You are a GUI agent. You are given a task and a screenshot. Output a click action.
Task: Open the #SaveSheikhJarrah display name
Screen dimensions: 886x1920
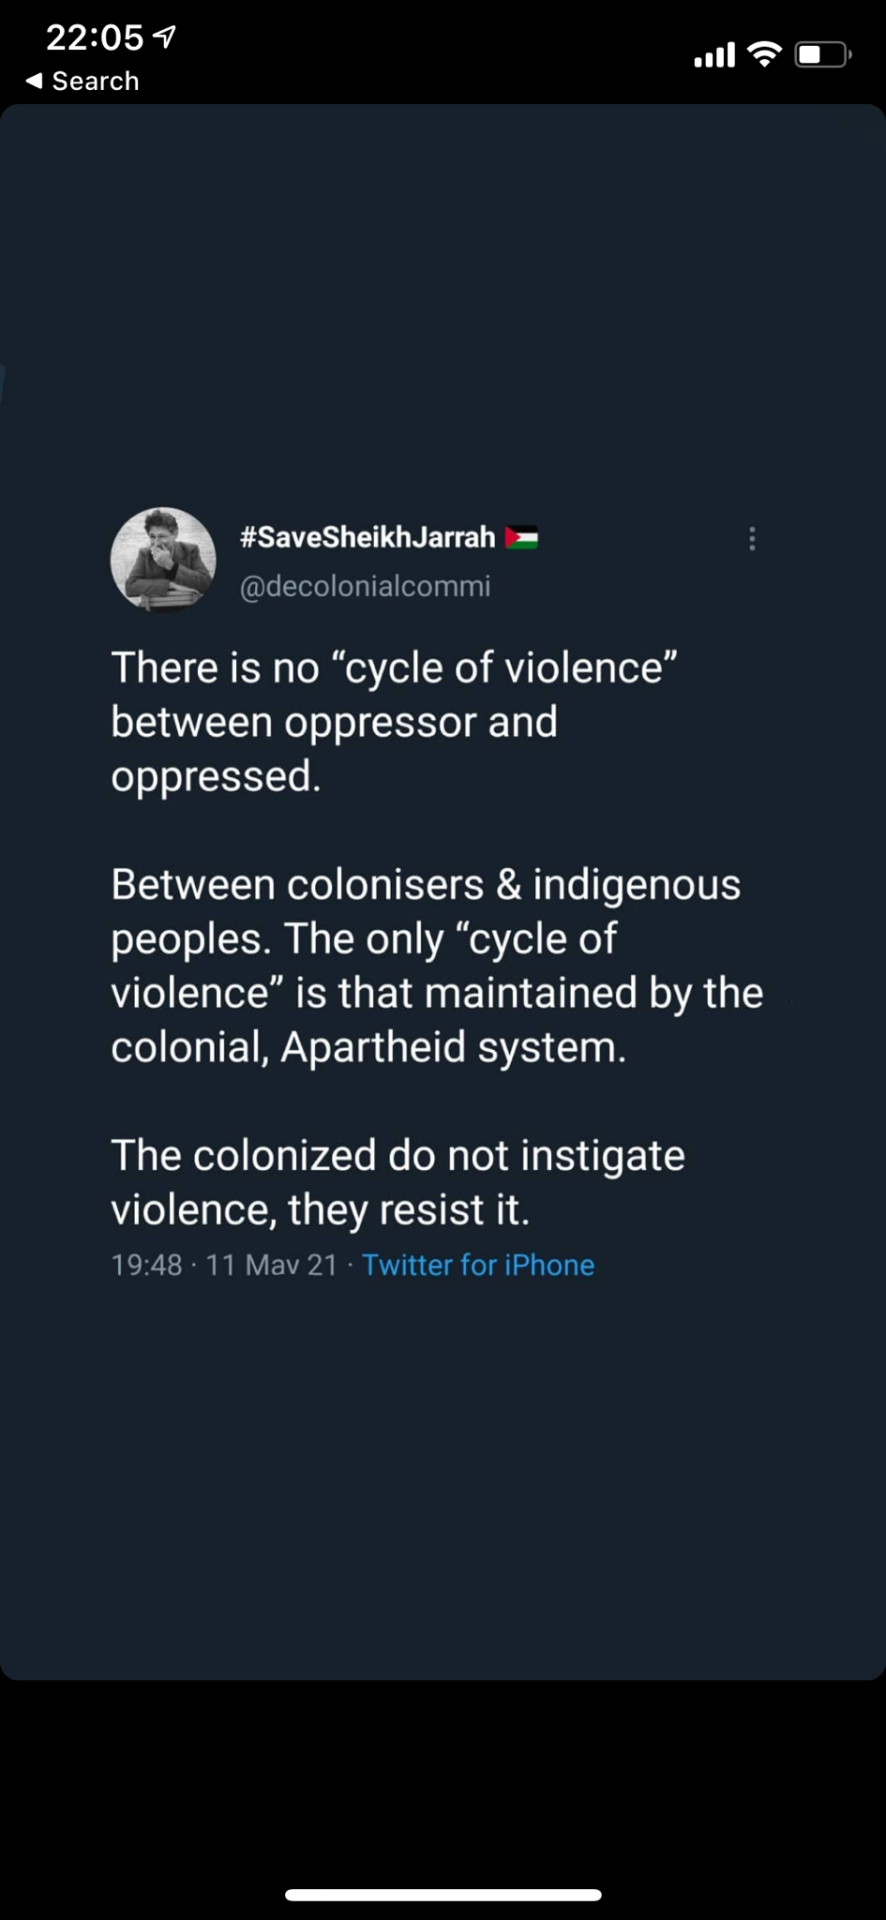click(367, 537)
